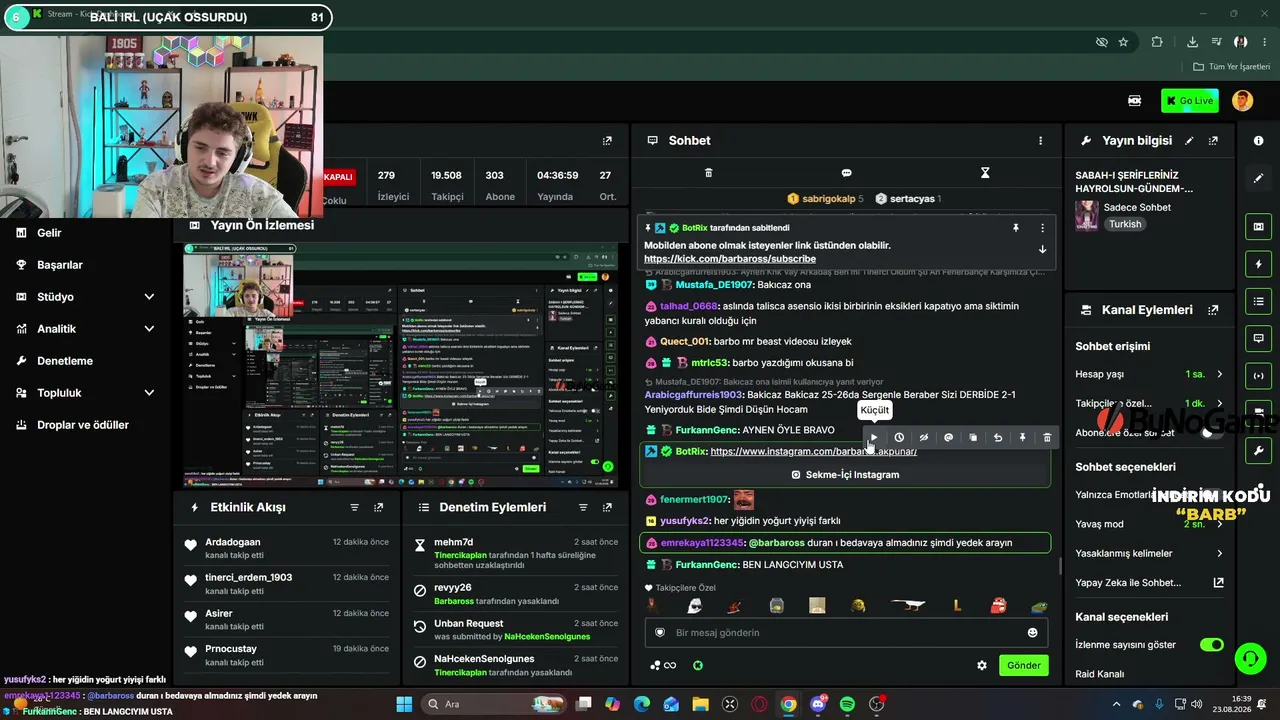Expand pinned message with down arrow
The width and height of the screenshot is (1280, 720).
click(1042, 249)
